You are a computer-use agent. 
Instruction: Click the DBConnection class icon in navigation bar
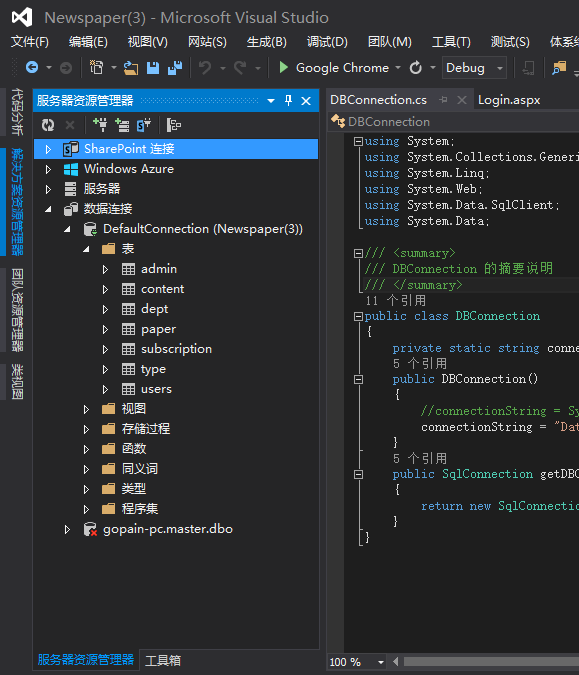pos(338,122)
